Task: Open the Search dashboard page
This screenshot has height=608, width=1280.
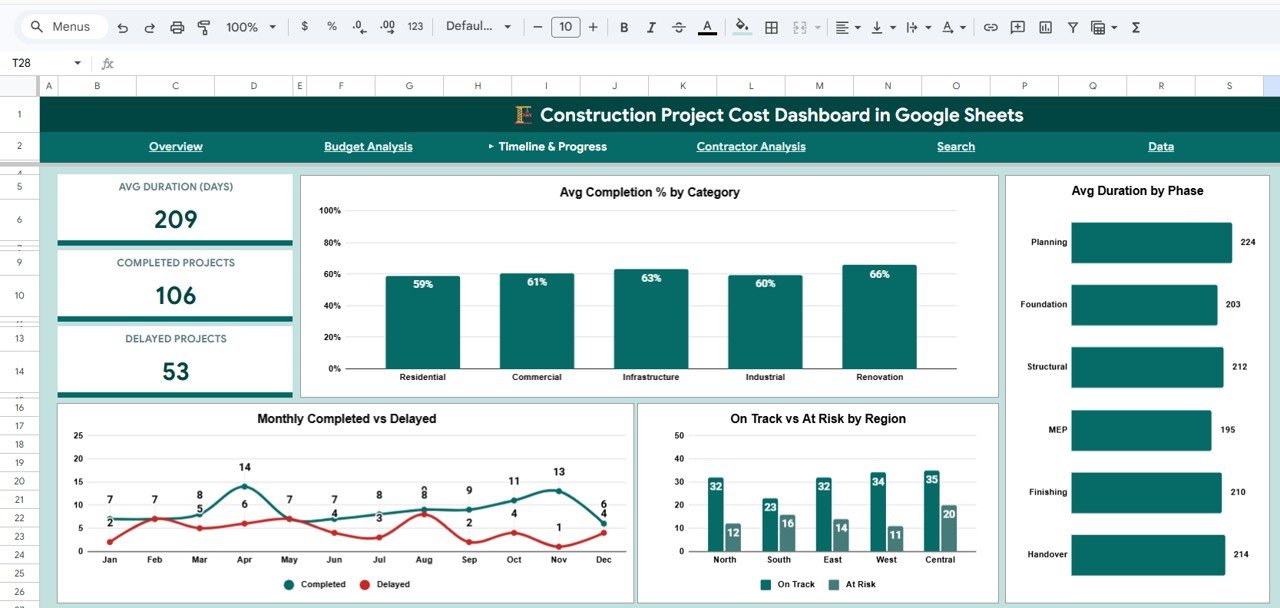Action: [955, 146]
